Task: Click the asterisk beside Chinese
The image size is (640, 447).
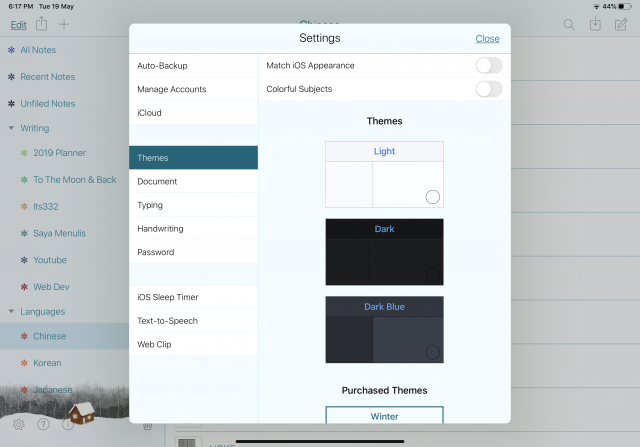Action: coord(24,336)
